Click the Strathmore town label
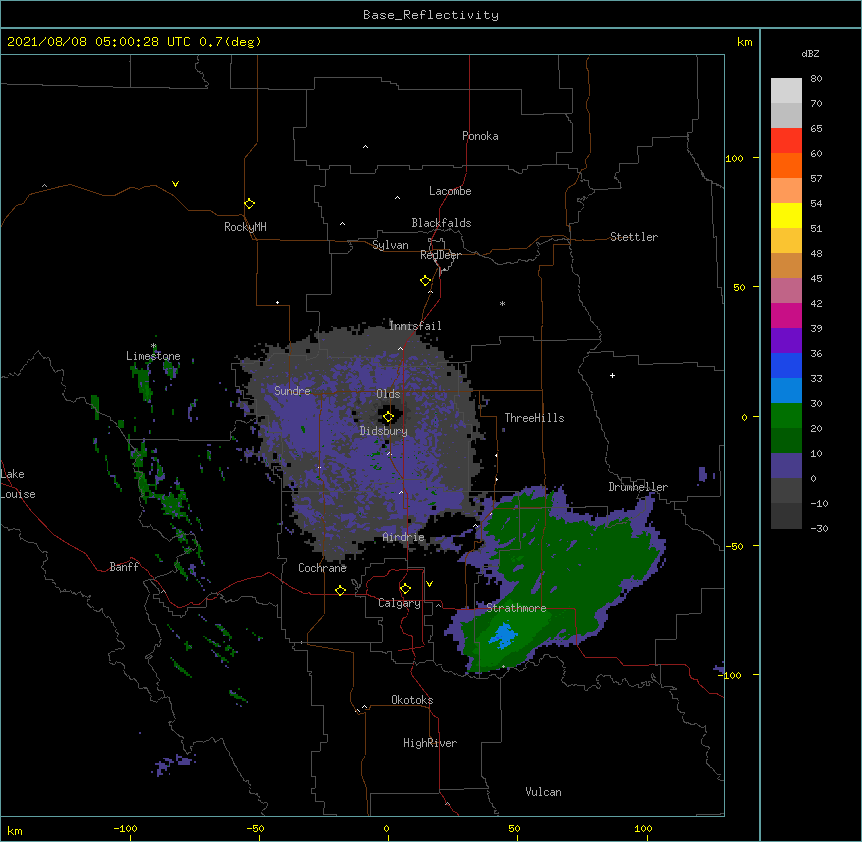Viewport: 862px width, 842px height. click(516, 608)
